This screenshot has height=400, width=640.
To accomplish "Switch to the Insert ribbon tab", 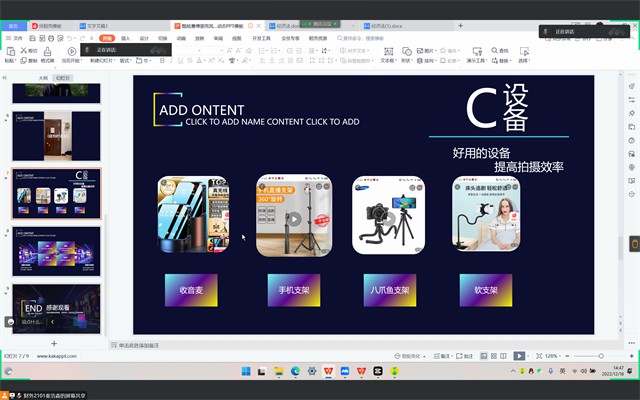I will pyautogui.click(x=126, y=38).
